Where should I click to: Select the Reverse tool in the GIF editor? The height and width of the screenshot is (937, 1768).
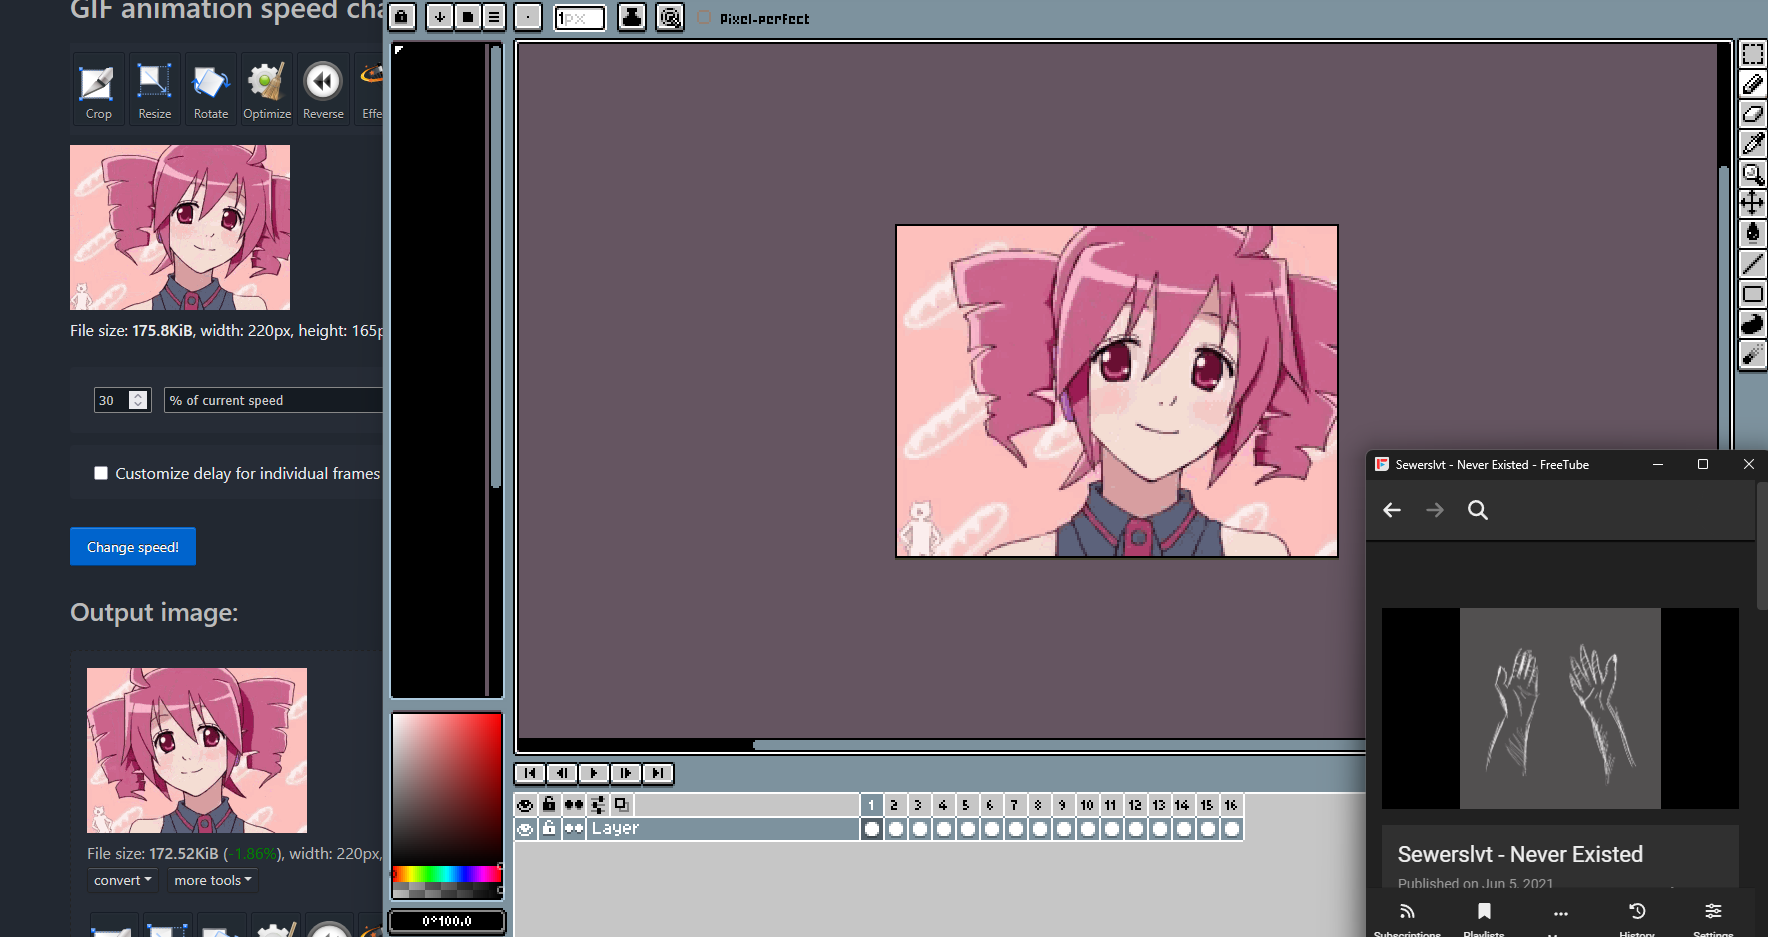(x=323, y=90)
